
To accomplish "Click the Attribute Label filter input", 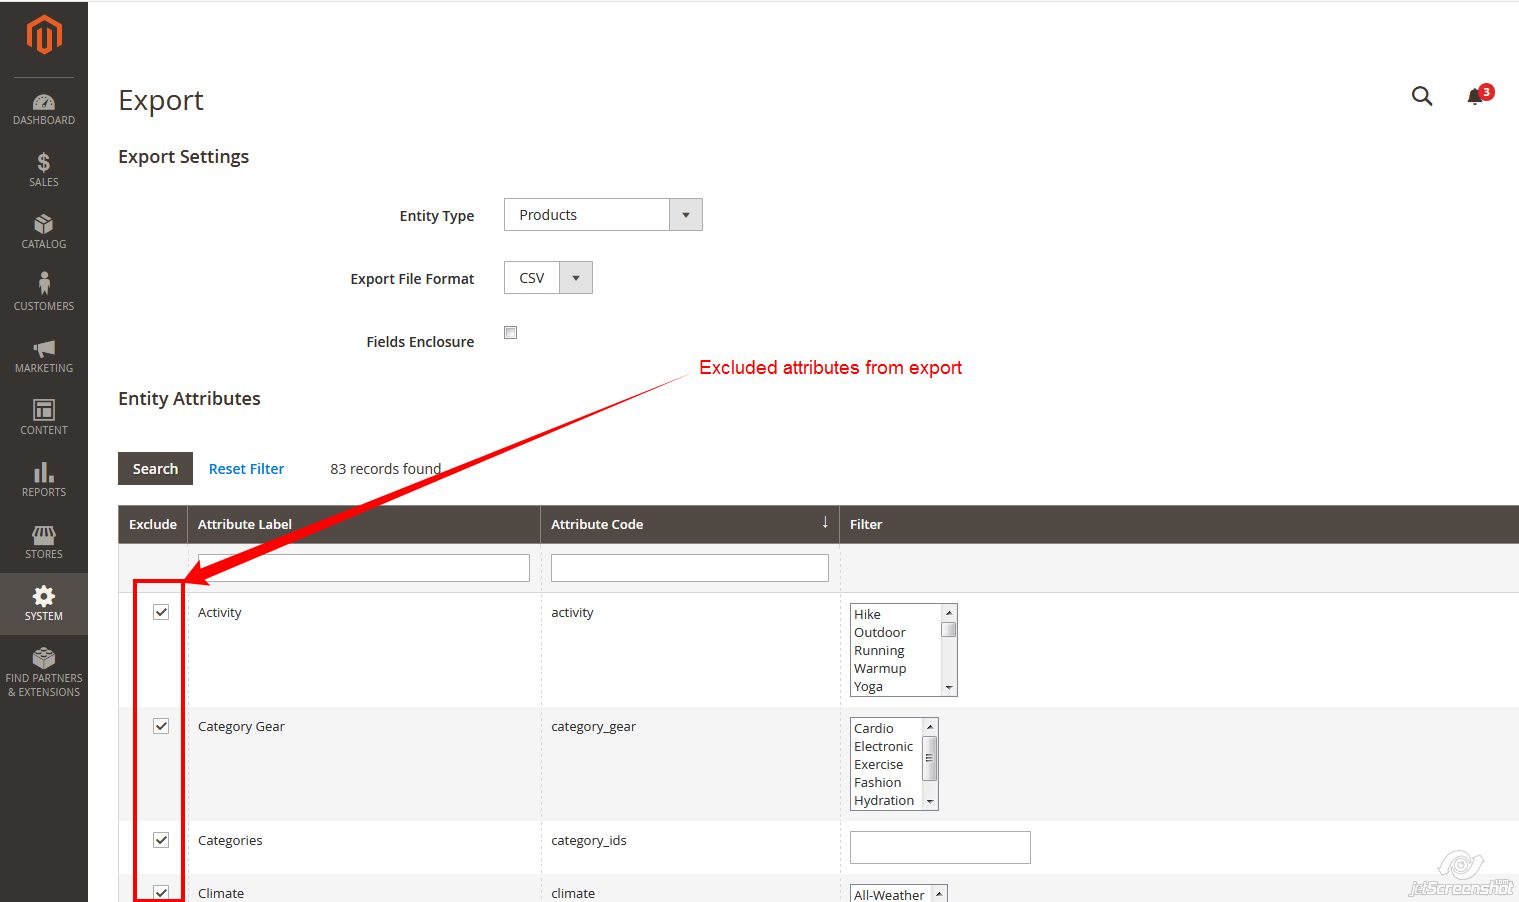I will pyautogui.click(x=364, y=568).
